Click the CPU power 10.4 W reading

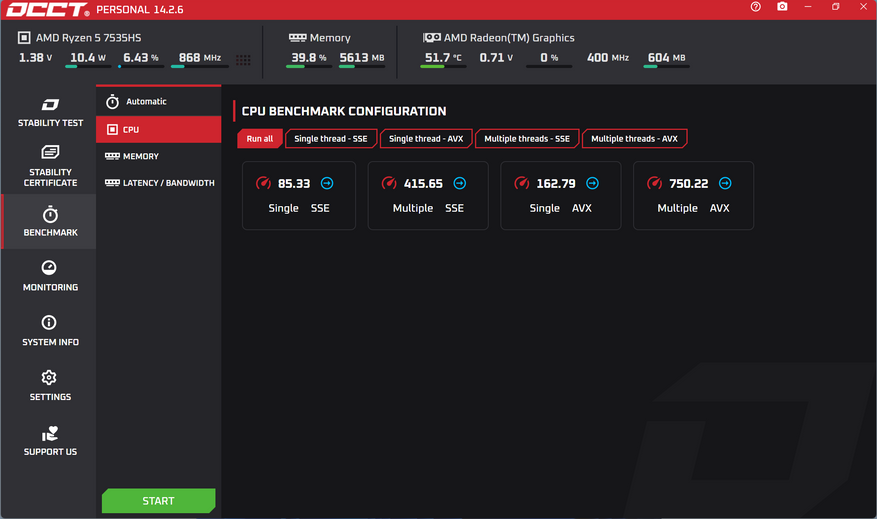point(88,58)
